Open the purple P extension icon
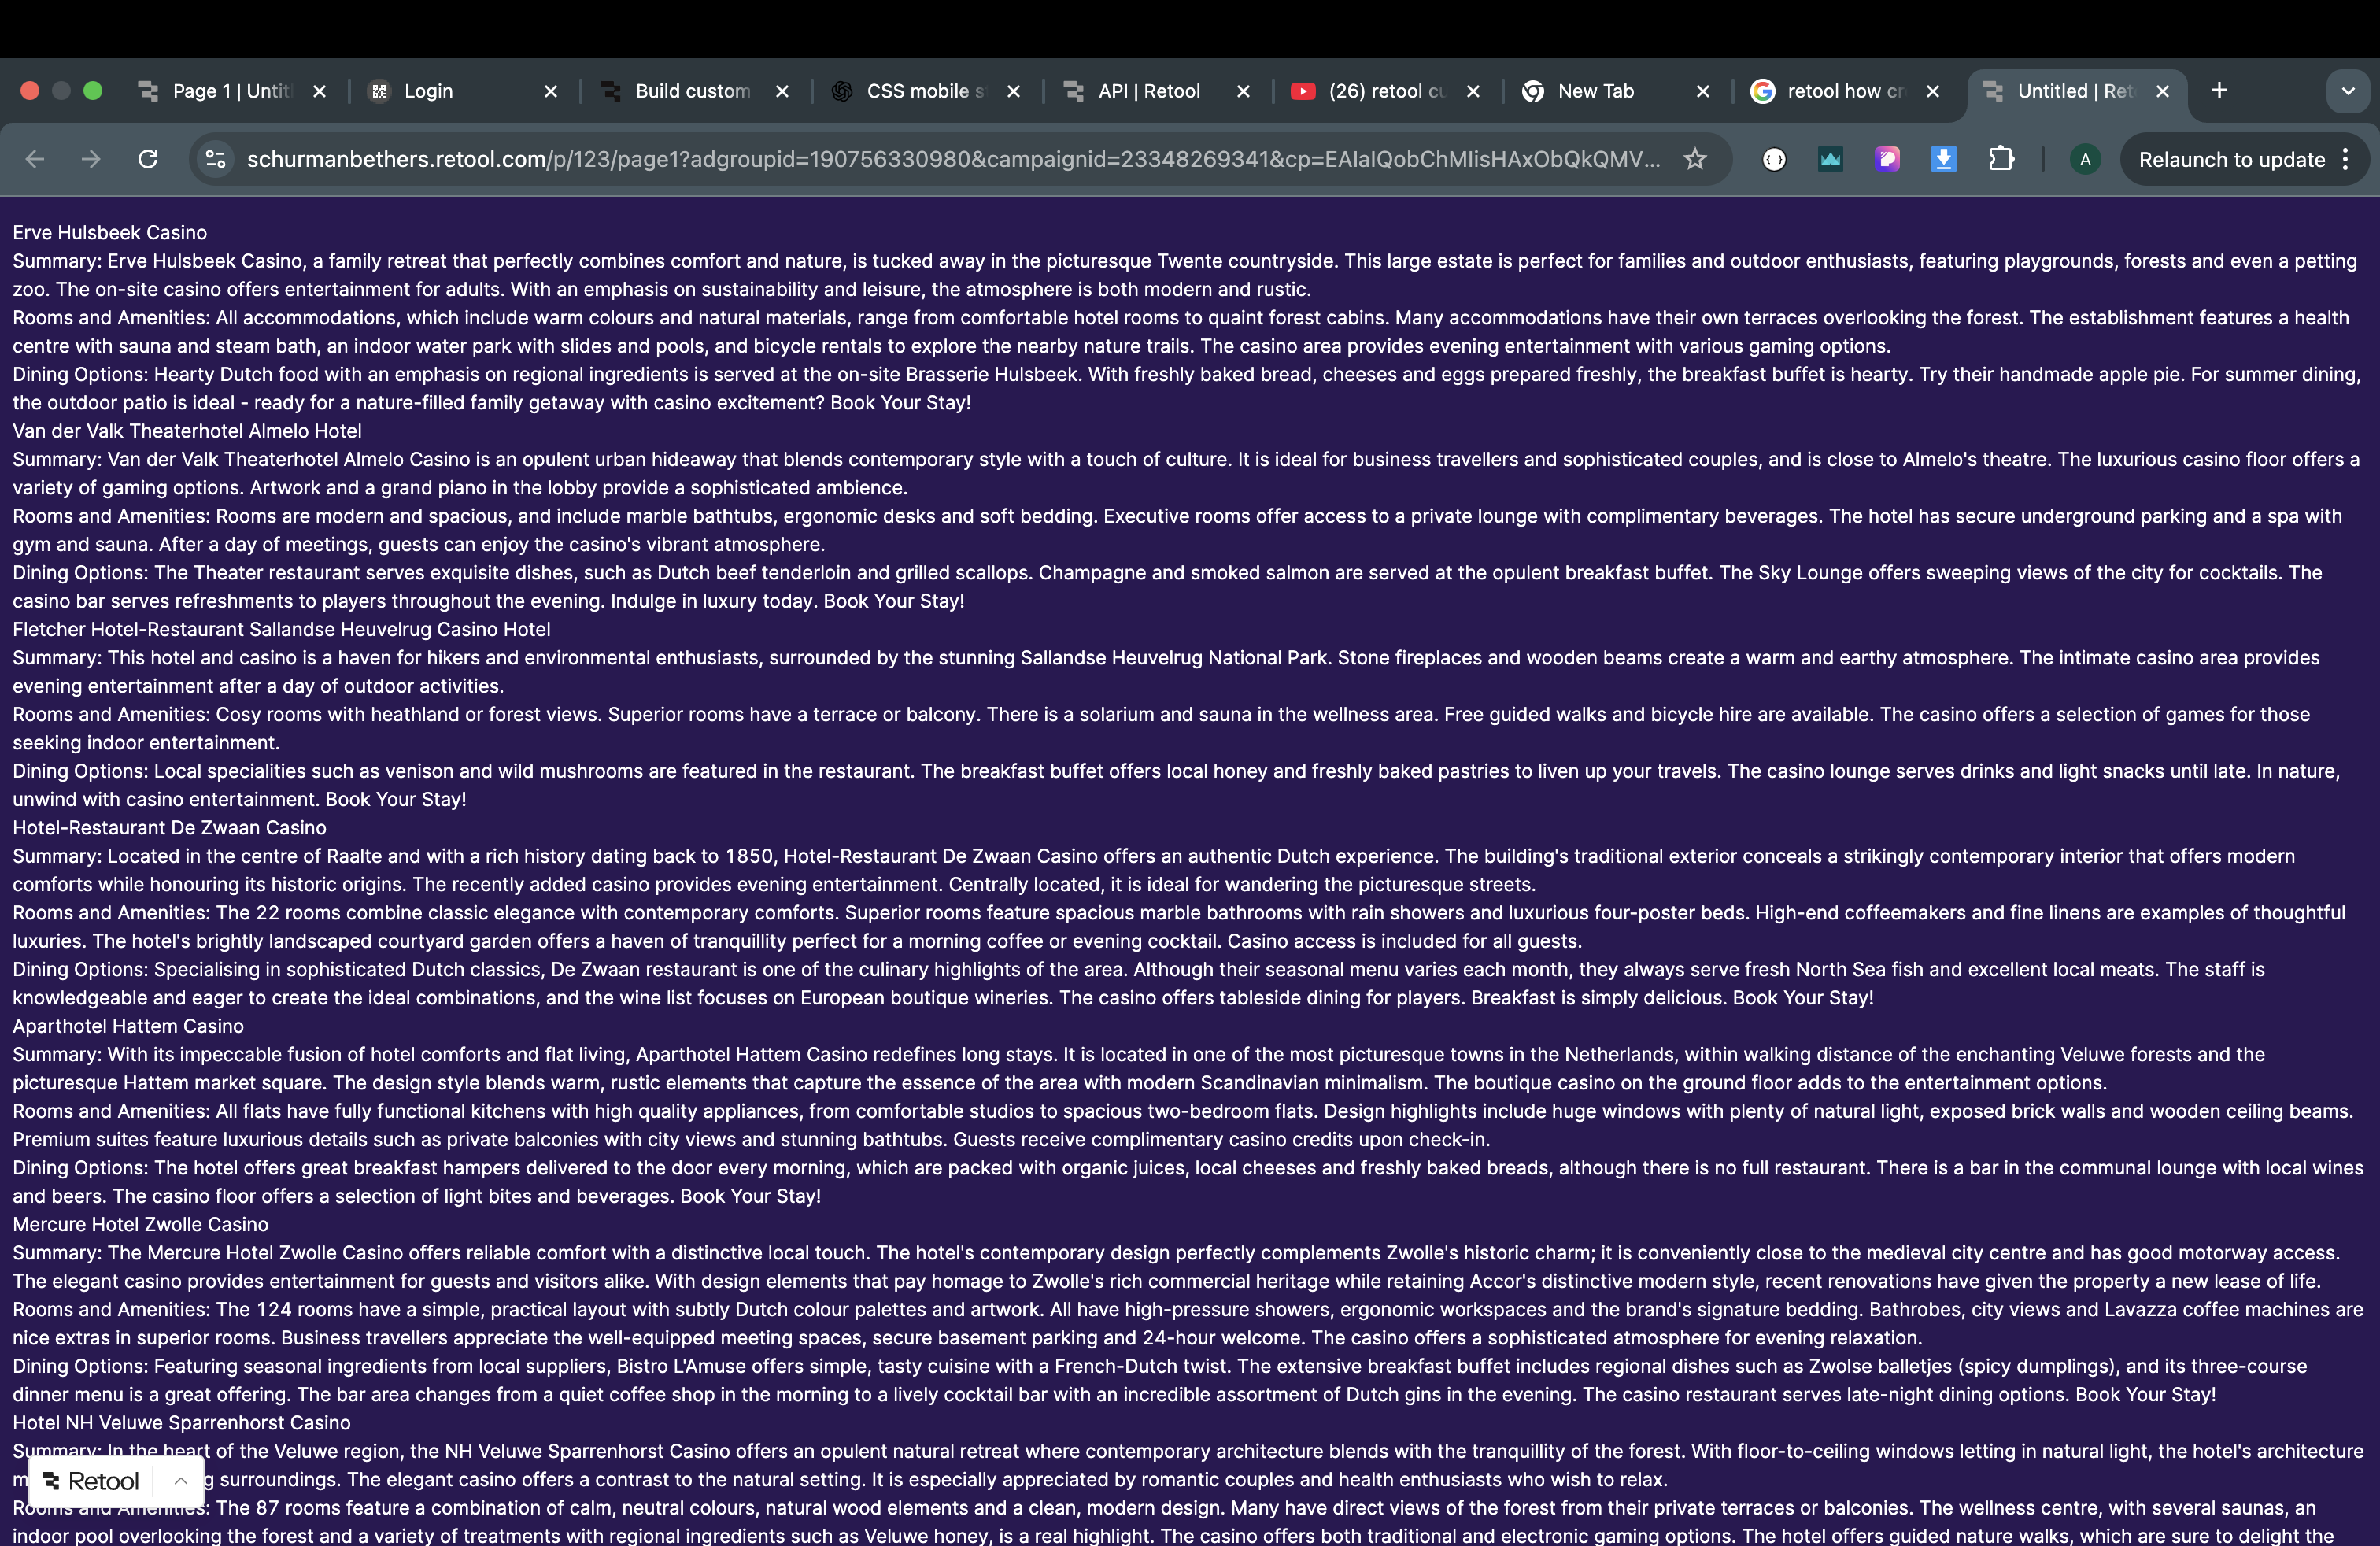 1887,159
